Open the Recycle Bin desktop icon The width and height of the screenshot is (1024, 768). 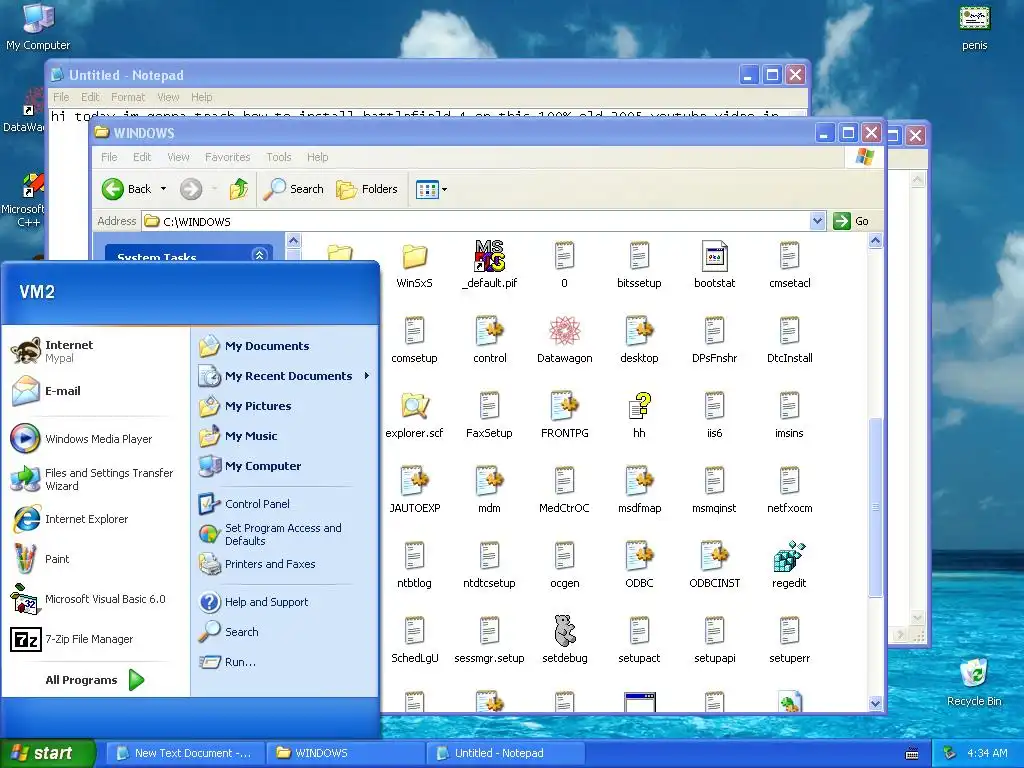(x=974, y=681)
